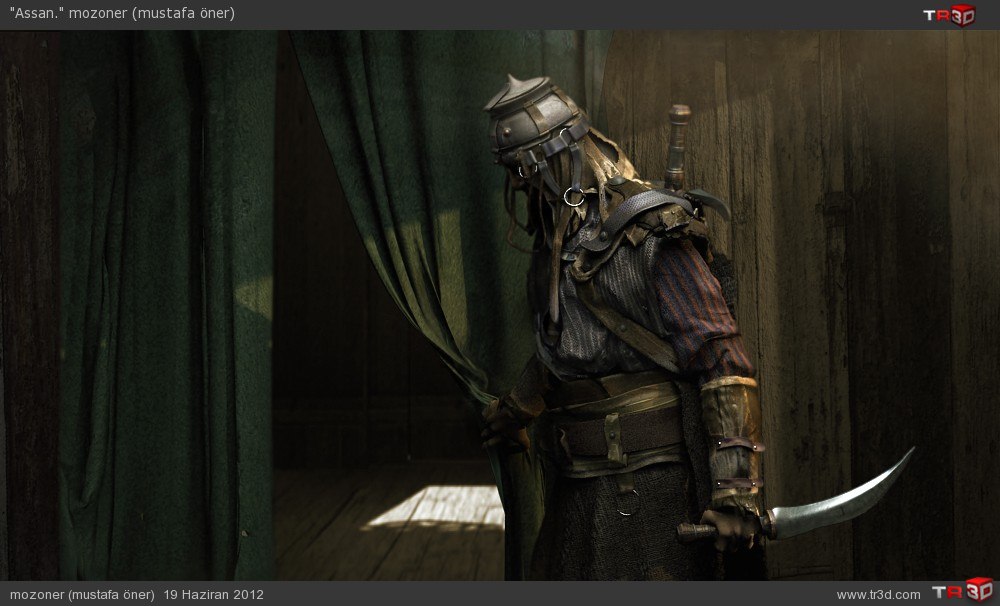Image resolution: width=1000 pixels, height=606 pixels.
Task: Click the TR3D logo in the bottom footer
Action: (961, 592)
